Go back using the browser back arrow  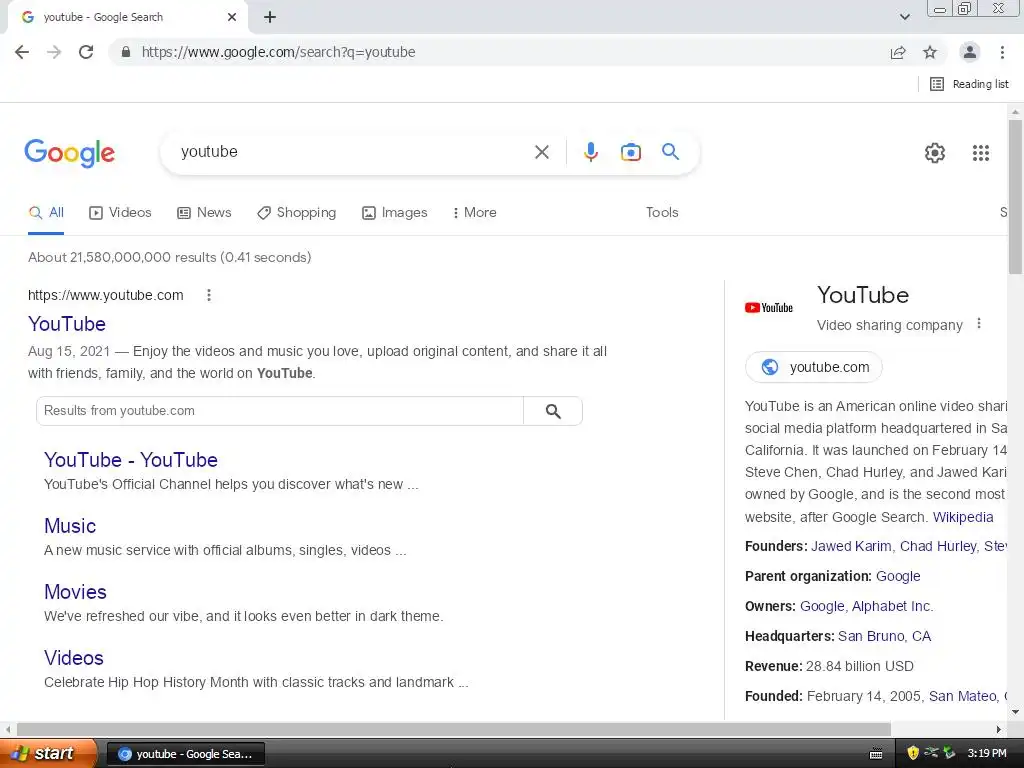point(22,52)
